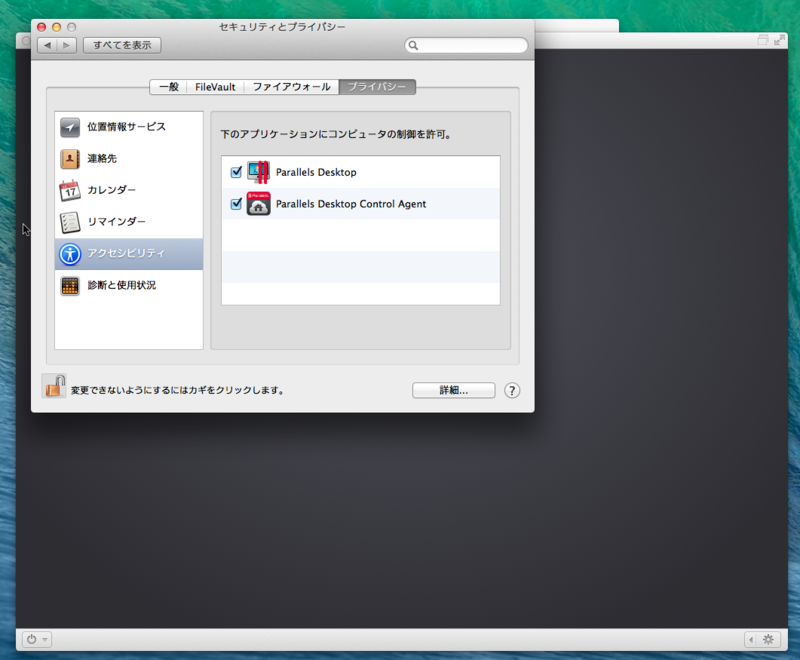Select the 位置情報サービス (Location Services) icon
Viewport: 800px width, 660px height.
click(x=69, y=127)
